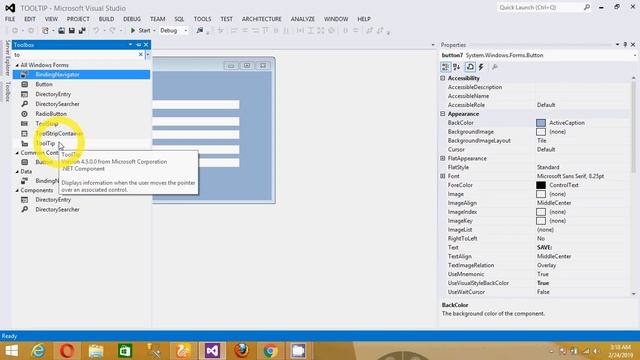640x360 pixels.
Task: Click the Text property value SAVE
Action: pos(544,248)
